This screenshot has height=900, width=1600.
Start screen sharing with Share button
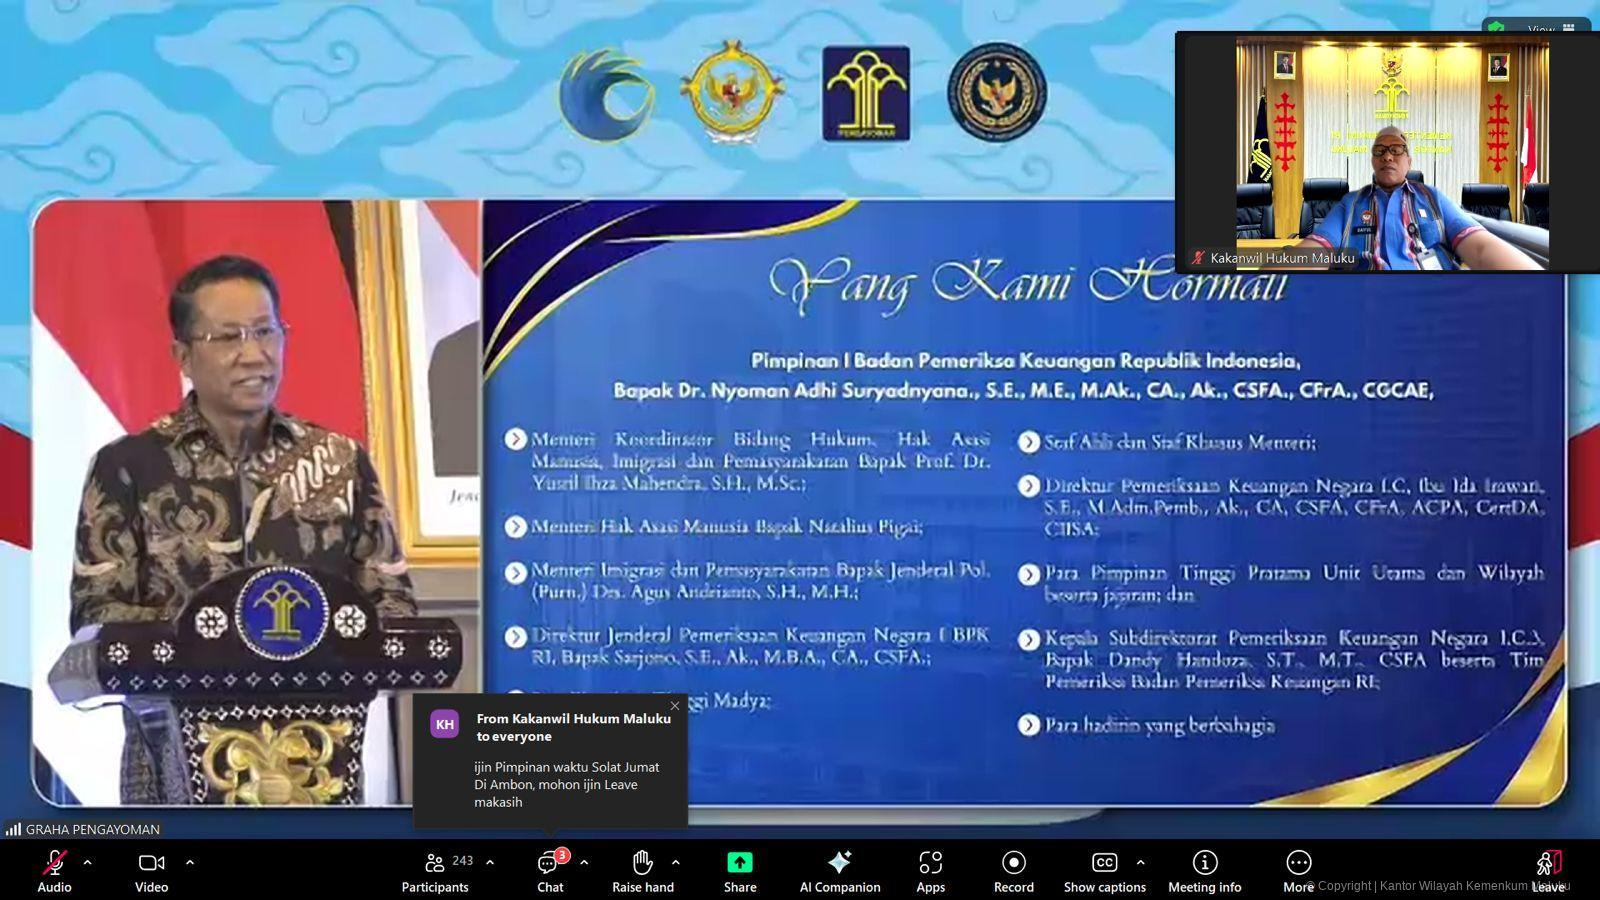[x=739, y=868]
